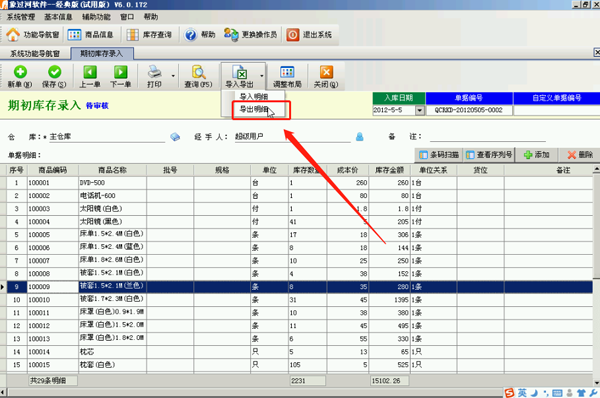Click soft keyboard icon in IME bar
Image resolution: width=600 pixels, height=398 pixels.
[558, 393]
